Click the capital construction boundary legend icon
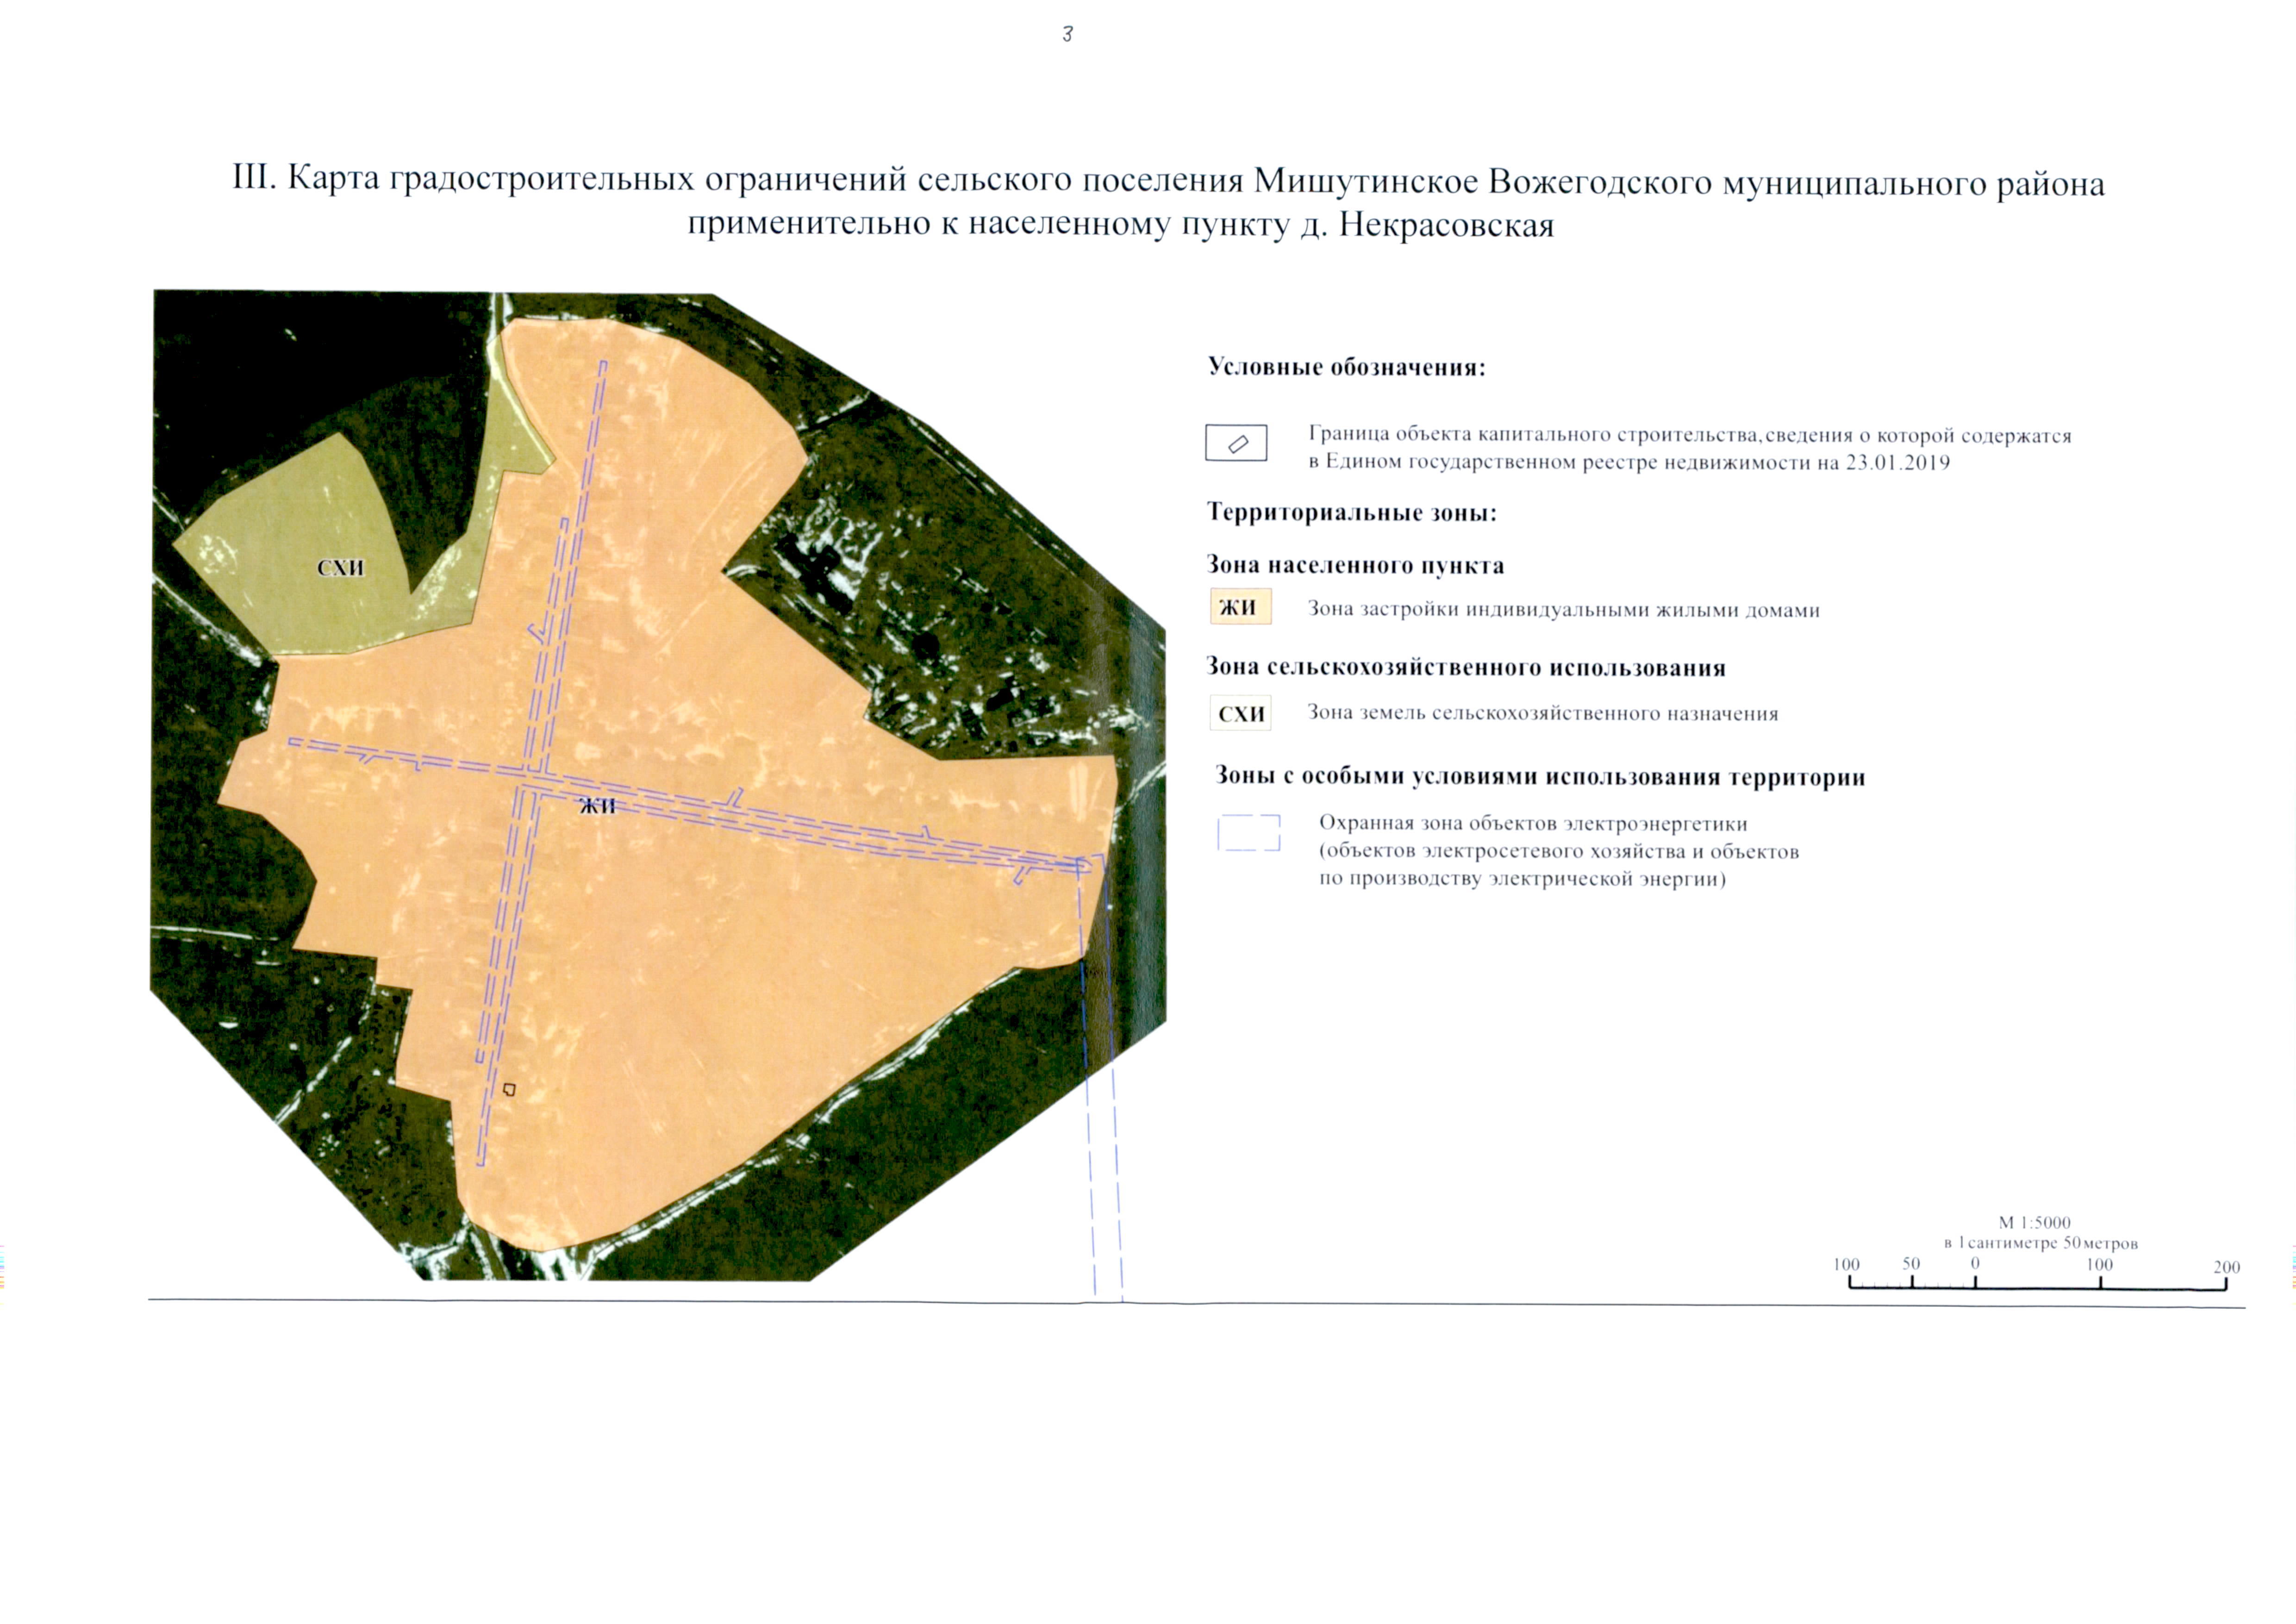Image resolution: width=2296 pixels, height=1624 pixels. [x=1236, y=443]
